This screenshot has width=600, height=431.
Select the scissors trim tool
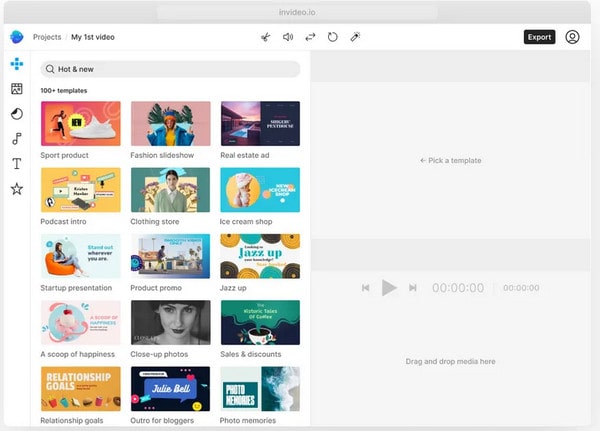pyautogui.click(x=266, y=37)
